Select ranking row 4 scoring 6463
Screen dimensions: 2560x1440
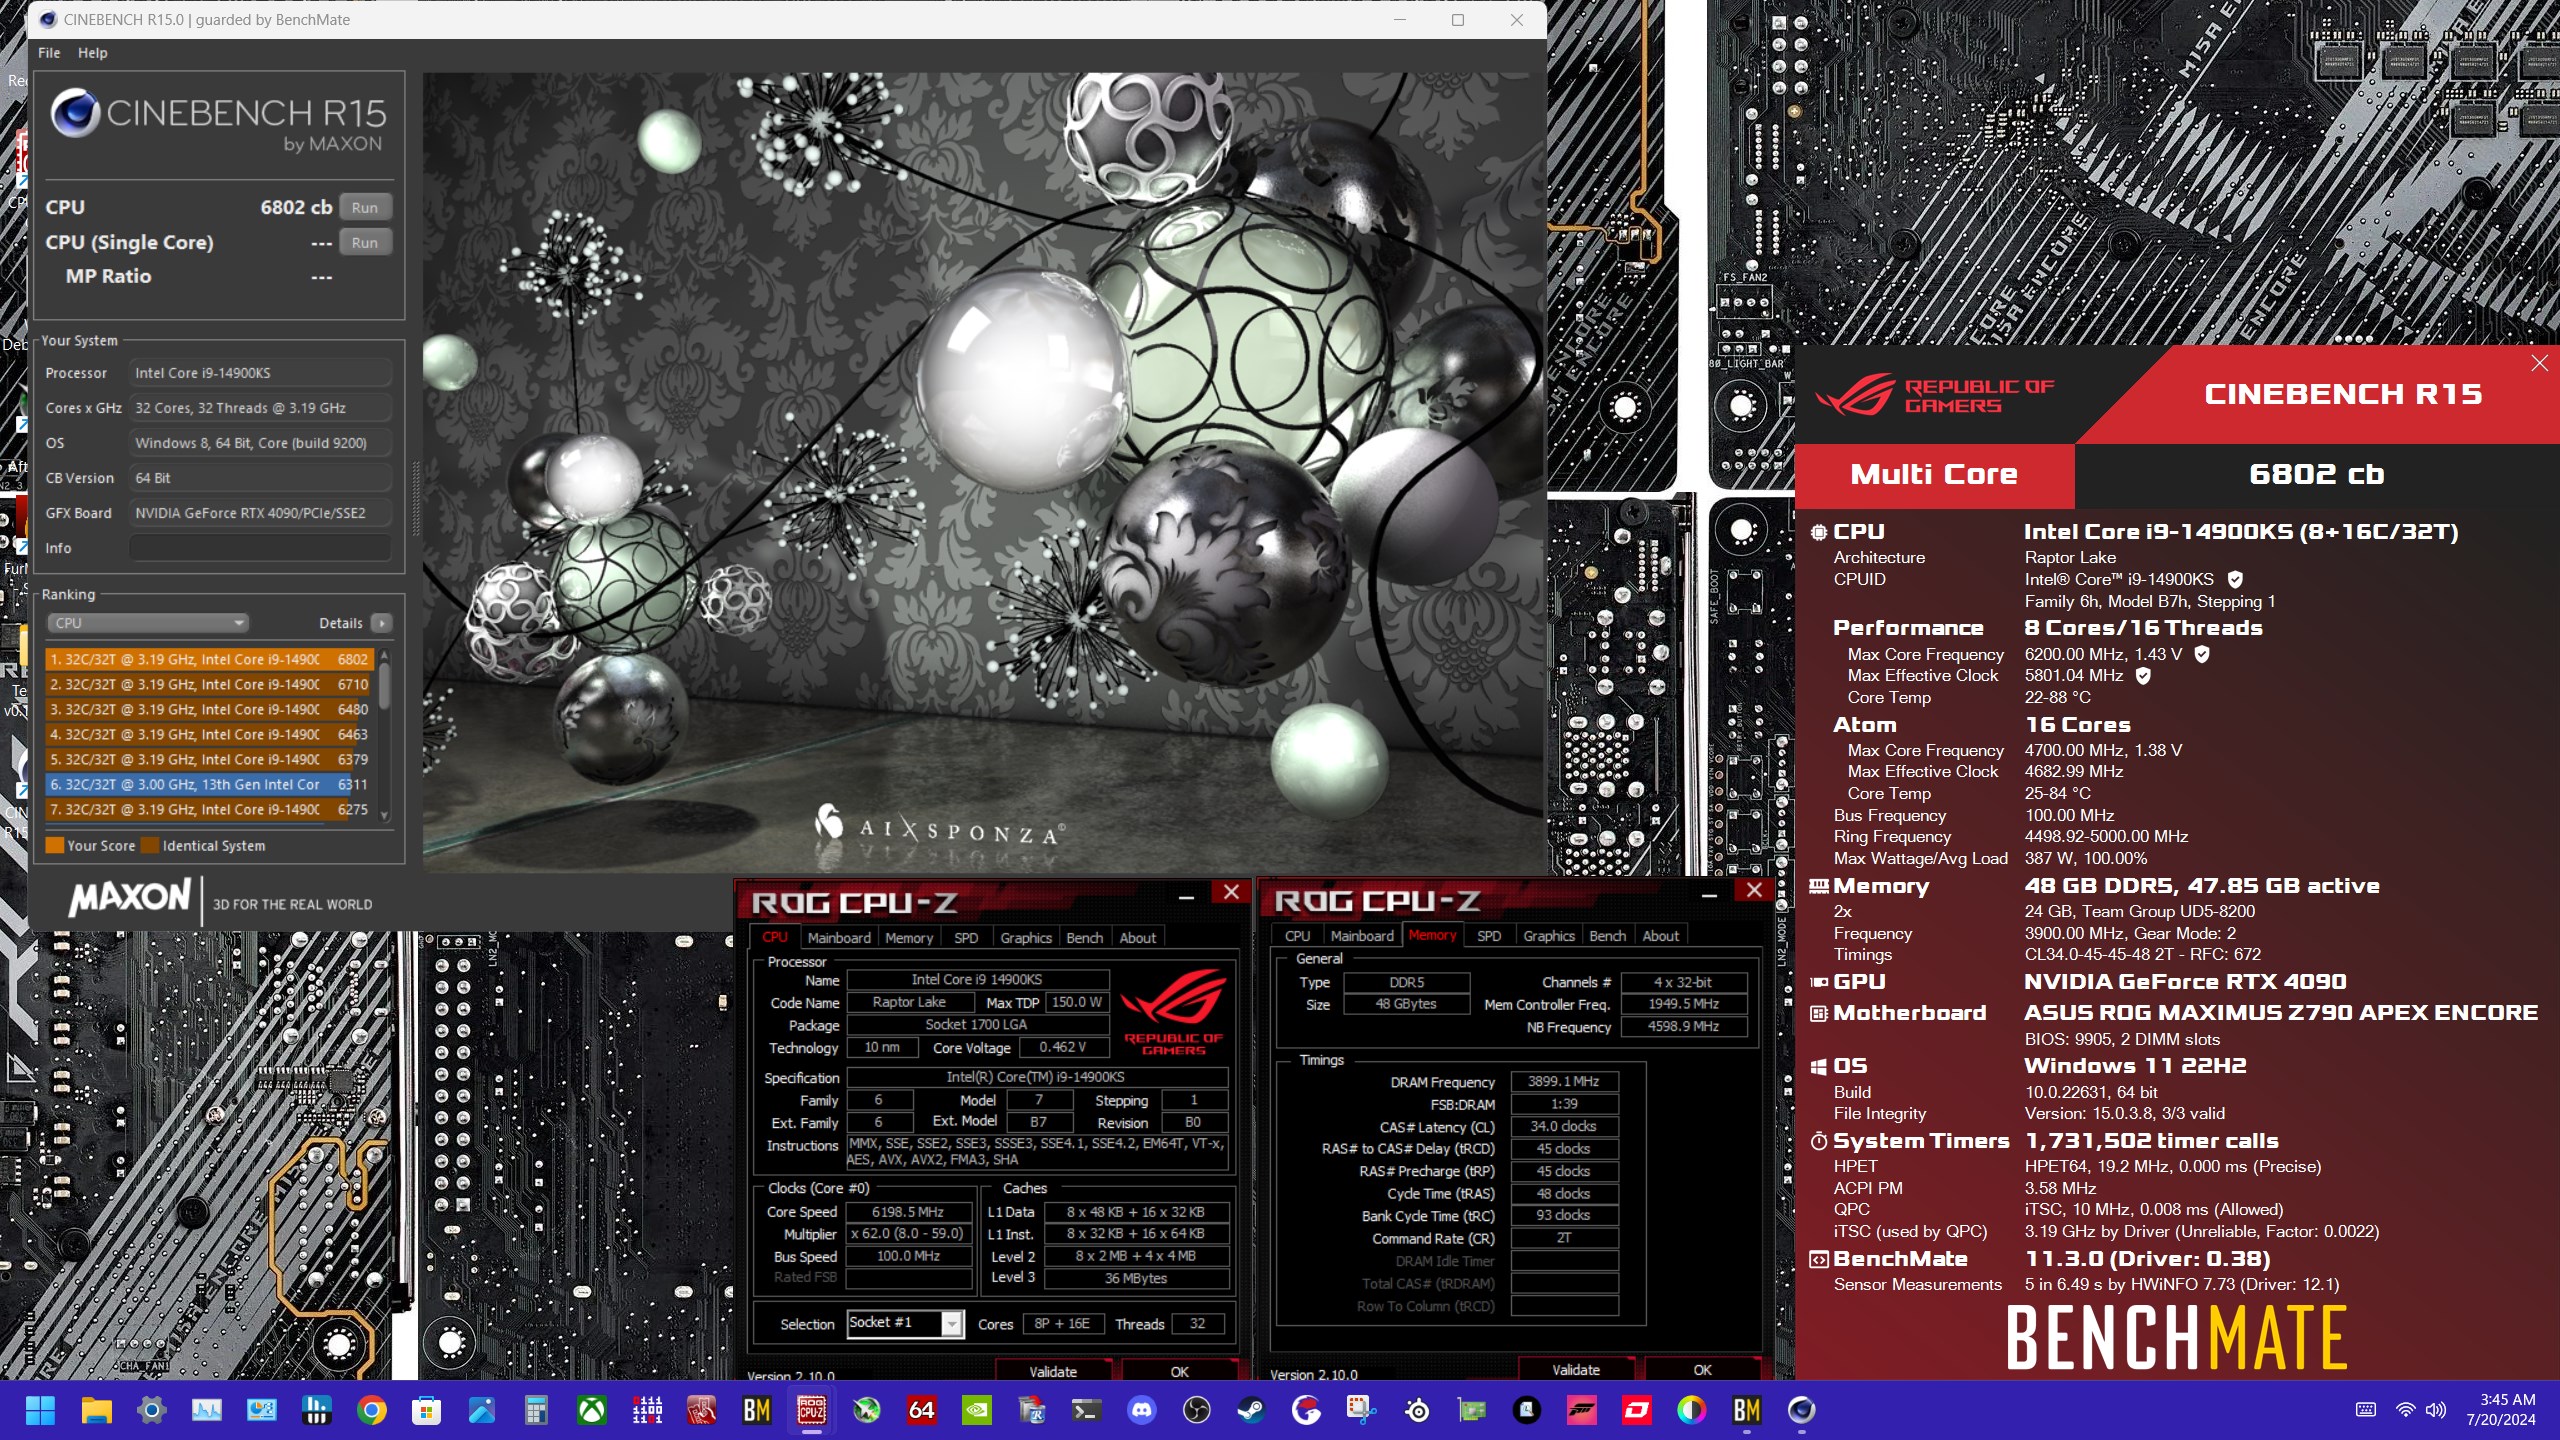click(209, 735)
